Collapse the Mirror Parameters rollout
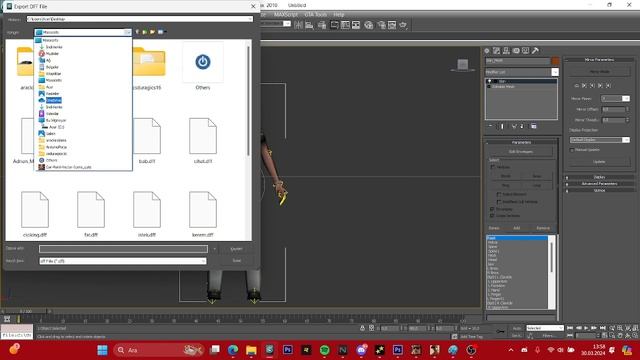Screen dimensions: 640x360 (x=599, y=60)
